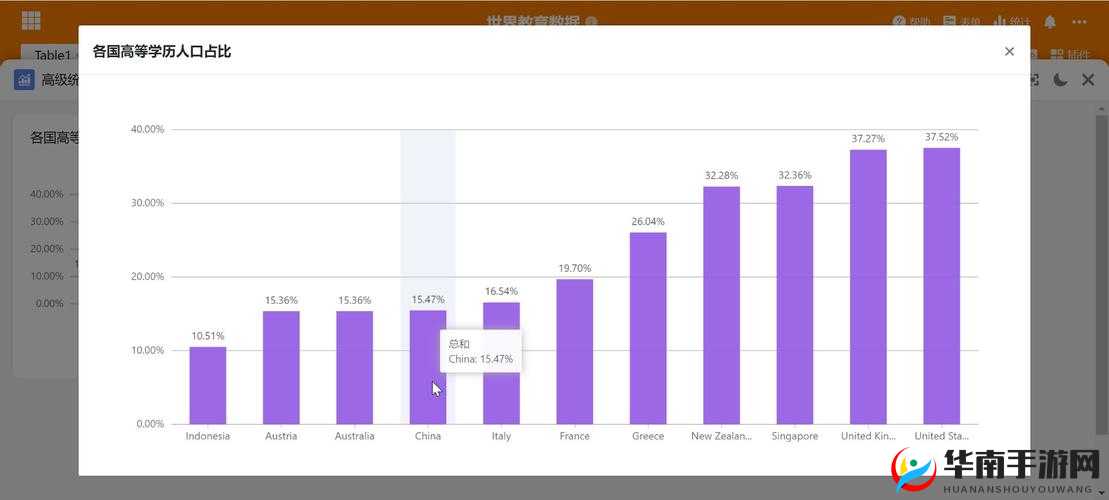Open the three-dot more options menu
The height and width of the screenshot is (500, 1109).
[x=1079, y=22]
